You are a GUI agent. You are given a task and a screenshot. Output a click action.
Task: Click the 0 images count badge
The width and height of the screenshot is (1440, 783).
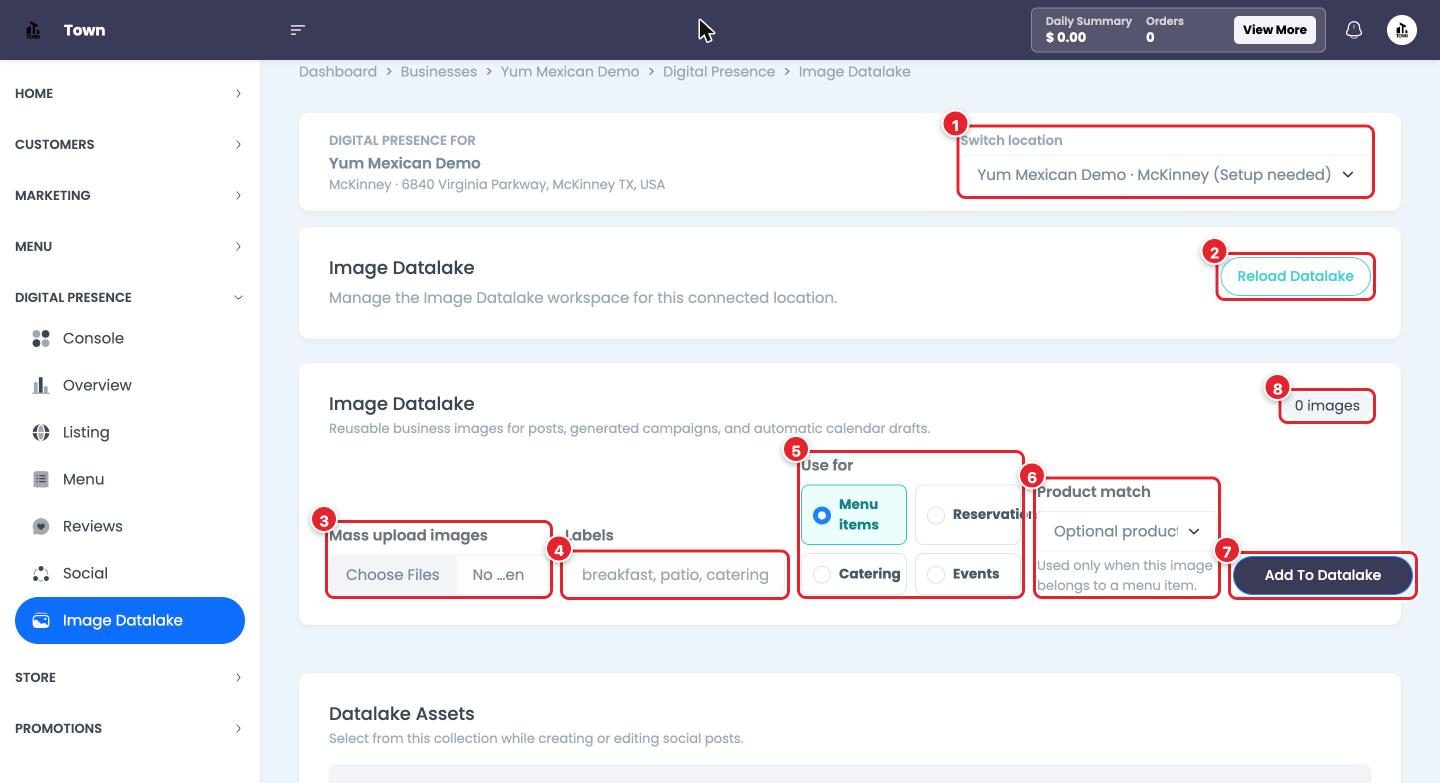coord(1327,406)
